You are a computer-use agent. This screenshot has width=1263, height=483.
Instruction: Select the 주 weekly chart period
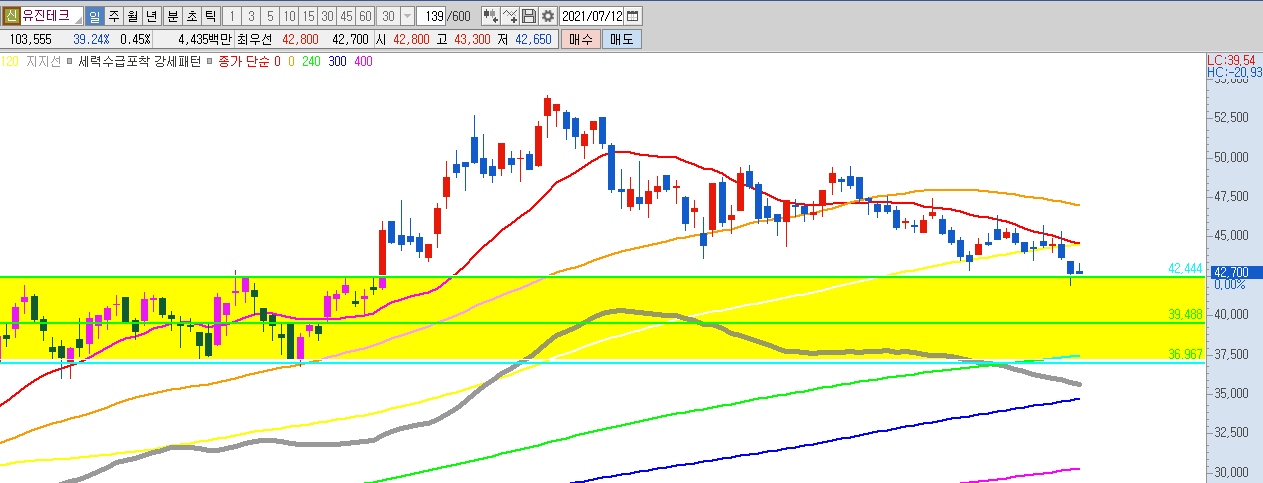(x=113, y=16)
